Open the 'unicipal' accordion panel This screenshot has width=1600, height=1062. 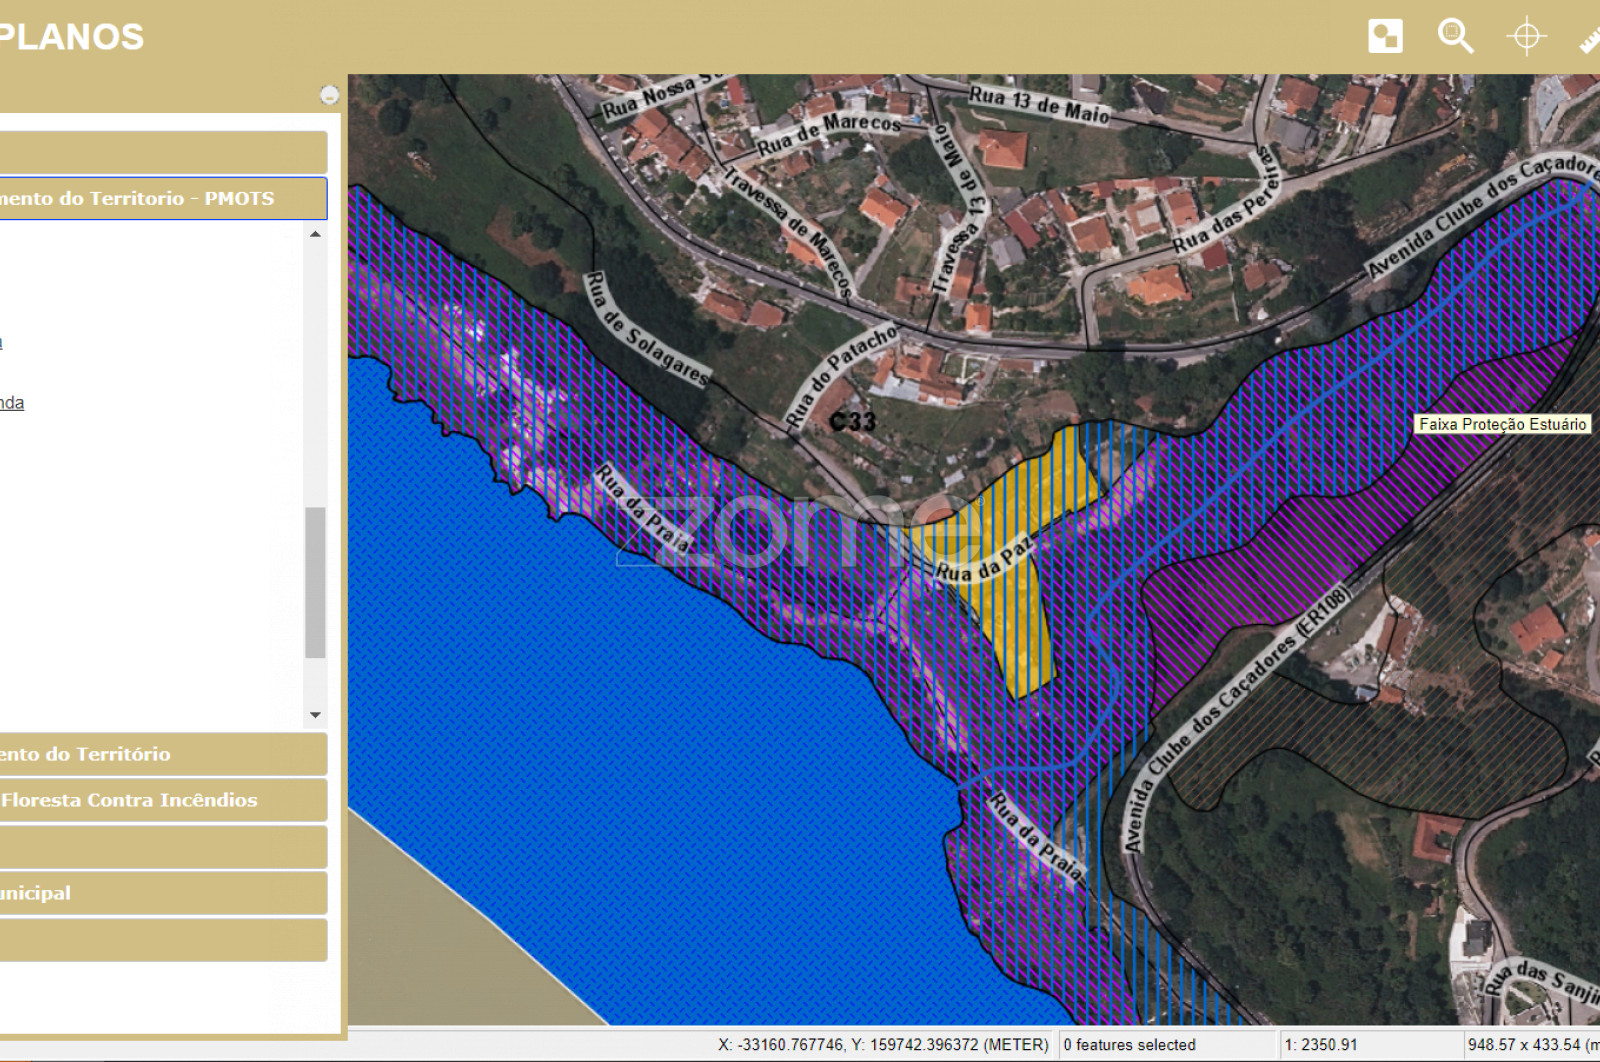(163, 893)
